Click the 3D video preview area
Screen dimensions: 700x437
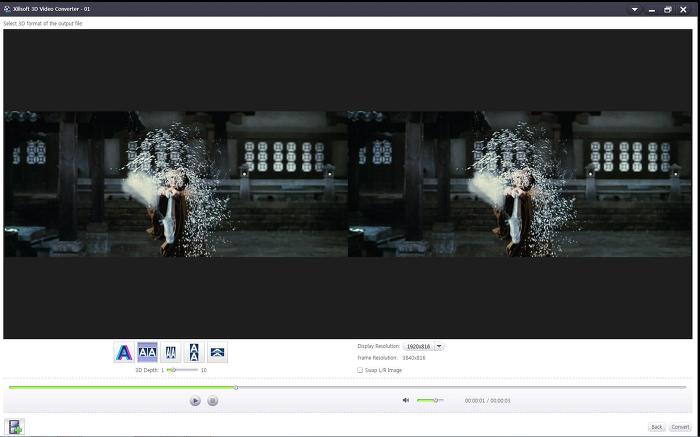click(348, 184)
